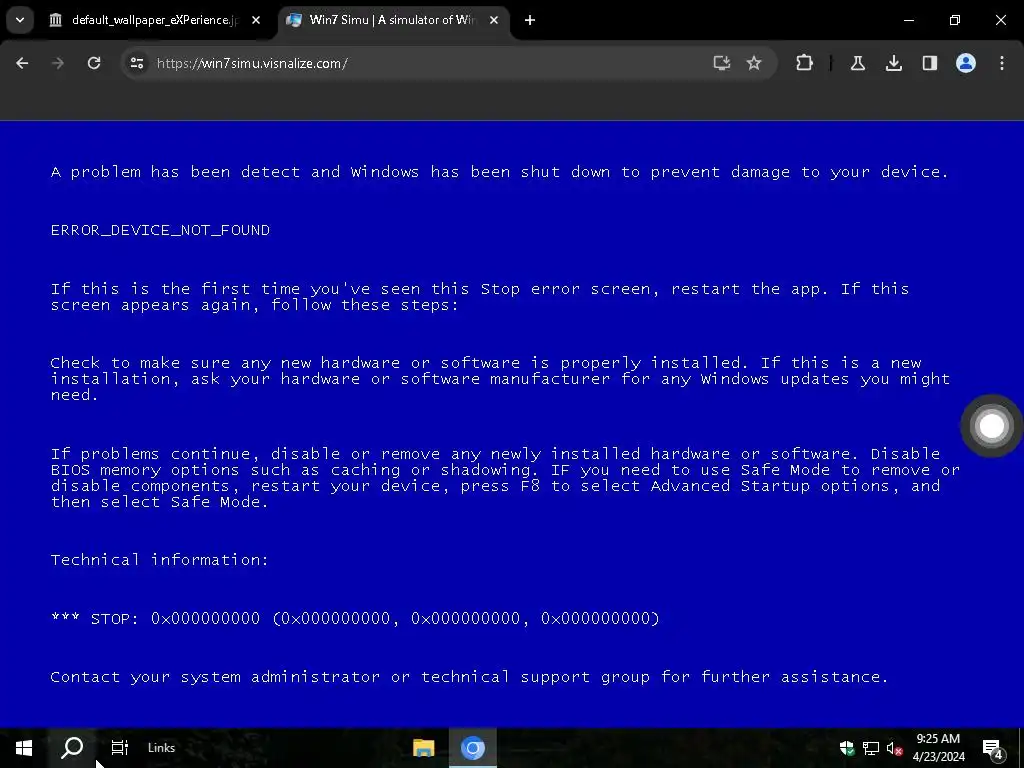This screenshot has height=768, width=1024.
Task: Toggle the browser side panel
Action: click(x=930, y=63)
